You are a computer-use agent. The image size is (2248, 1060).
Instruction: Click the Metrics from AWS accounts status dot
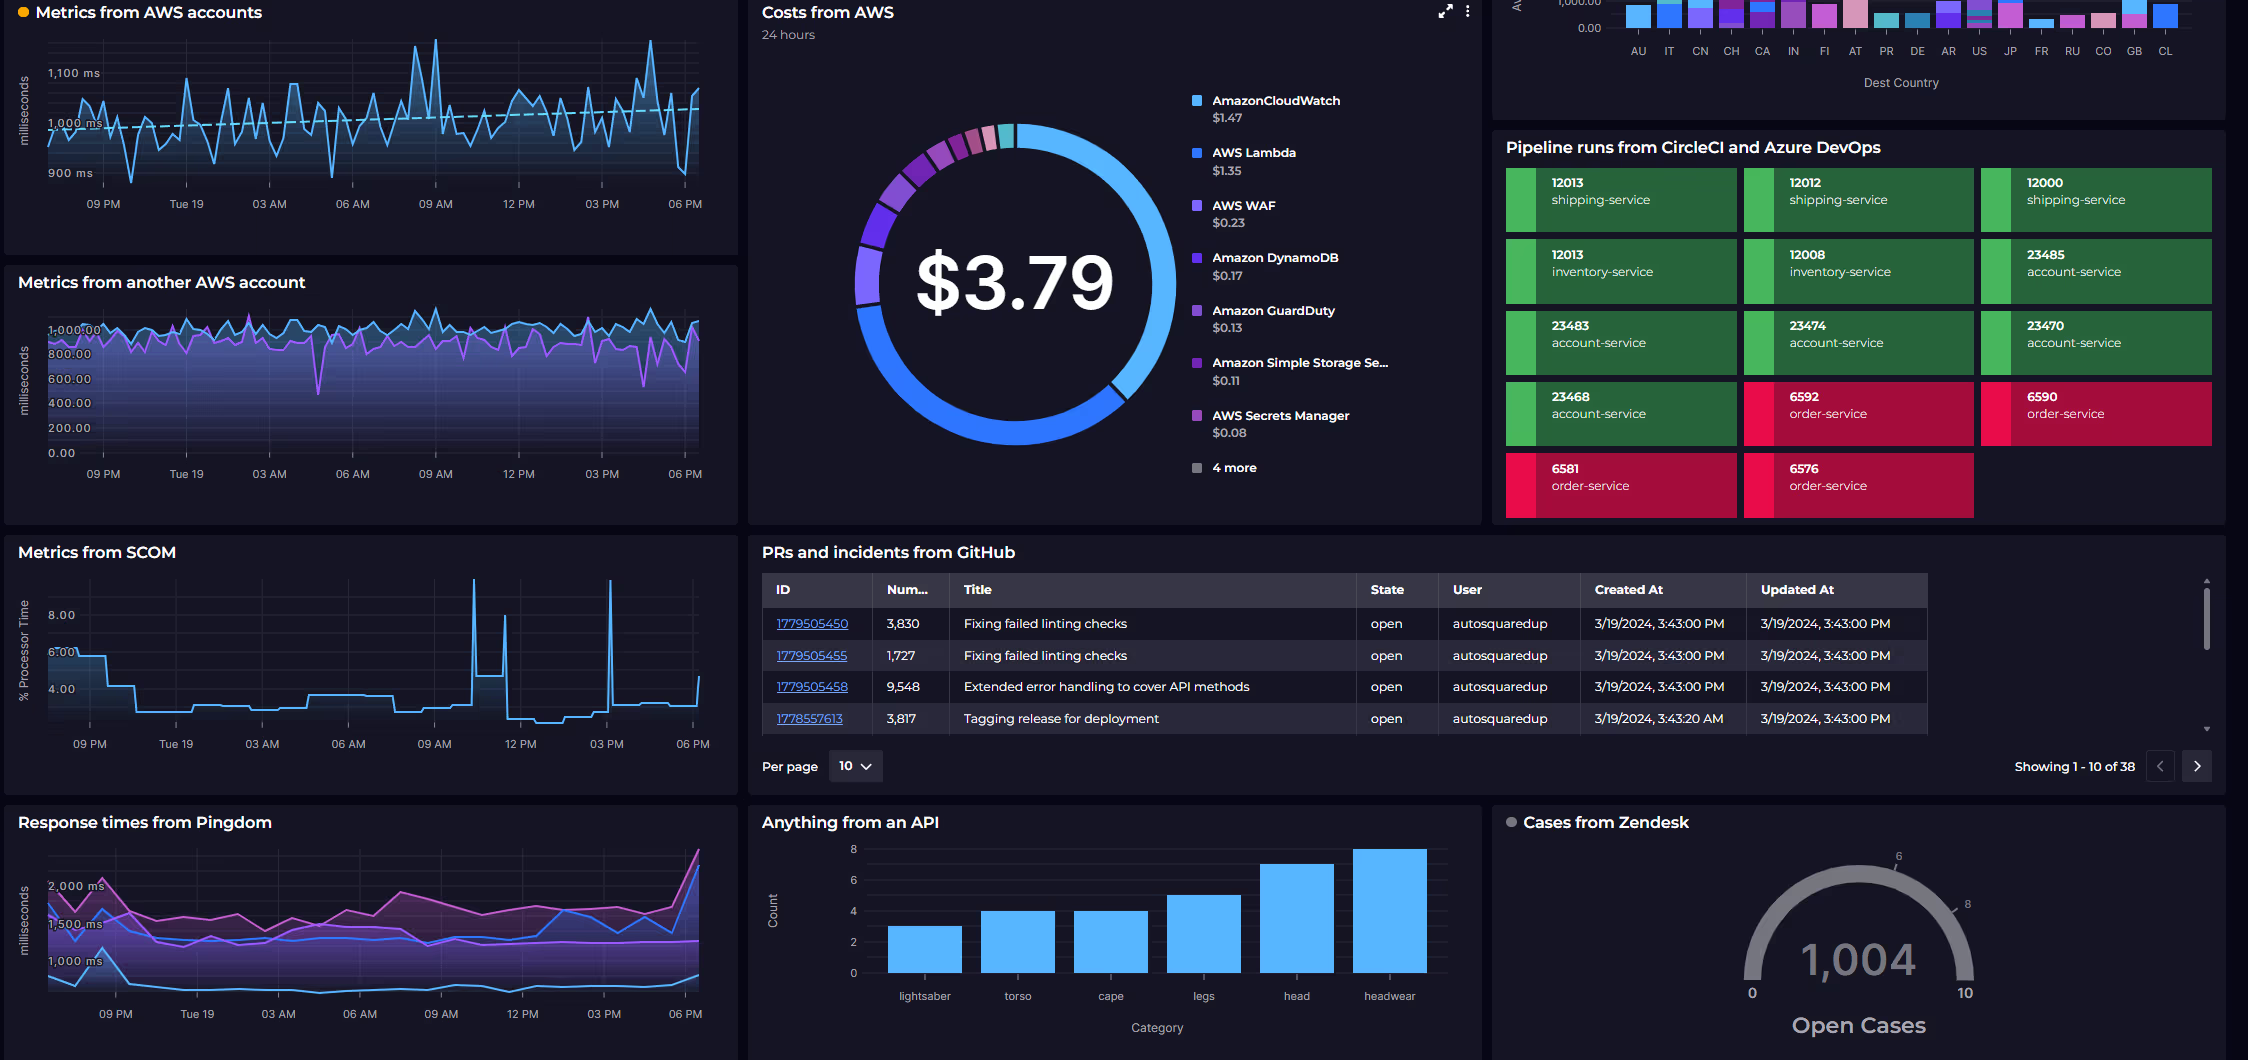pyautogui.click(x=23, y=13)
